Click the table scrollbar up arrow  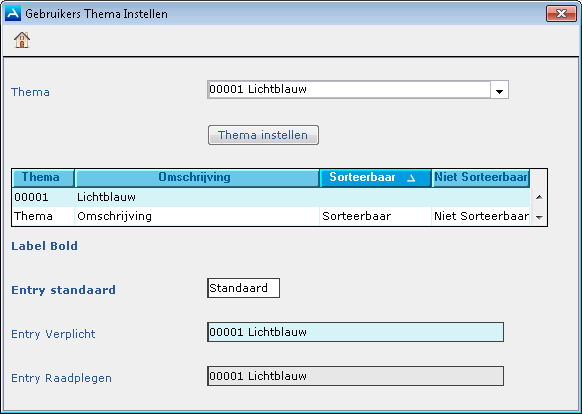(539, 197)
